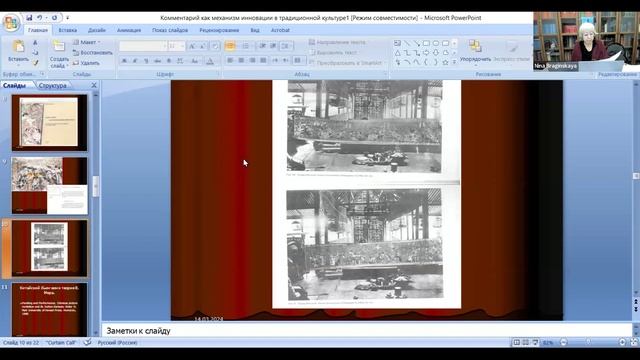Switch to Слайды pane tab
Viewport: 640px width, 360px height.
14,86
